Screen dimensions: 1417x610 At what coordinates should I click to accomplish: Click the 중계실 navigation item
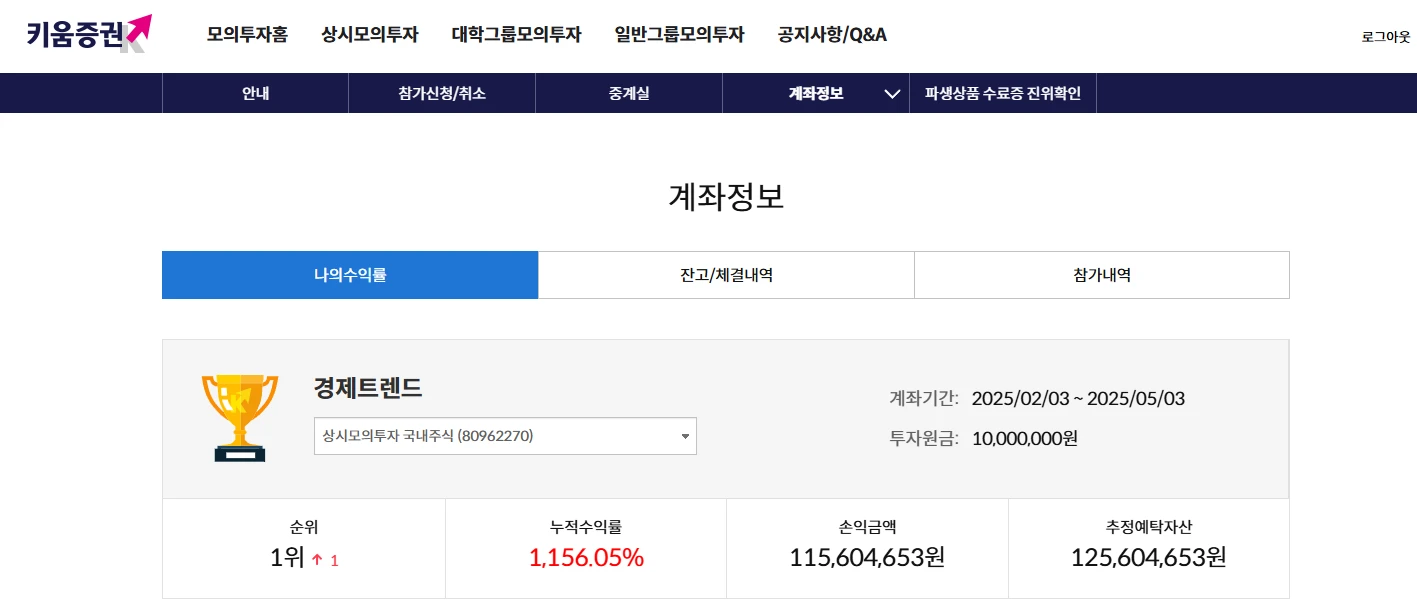[x=628, y=92]
